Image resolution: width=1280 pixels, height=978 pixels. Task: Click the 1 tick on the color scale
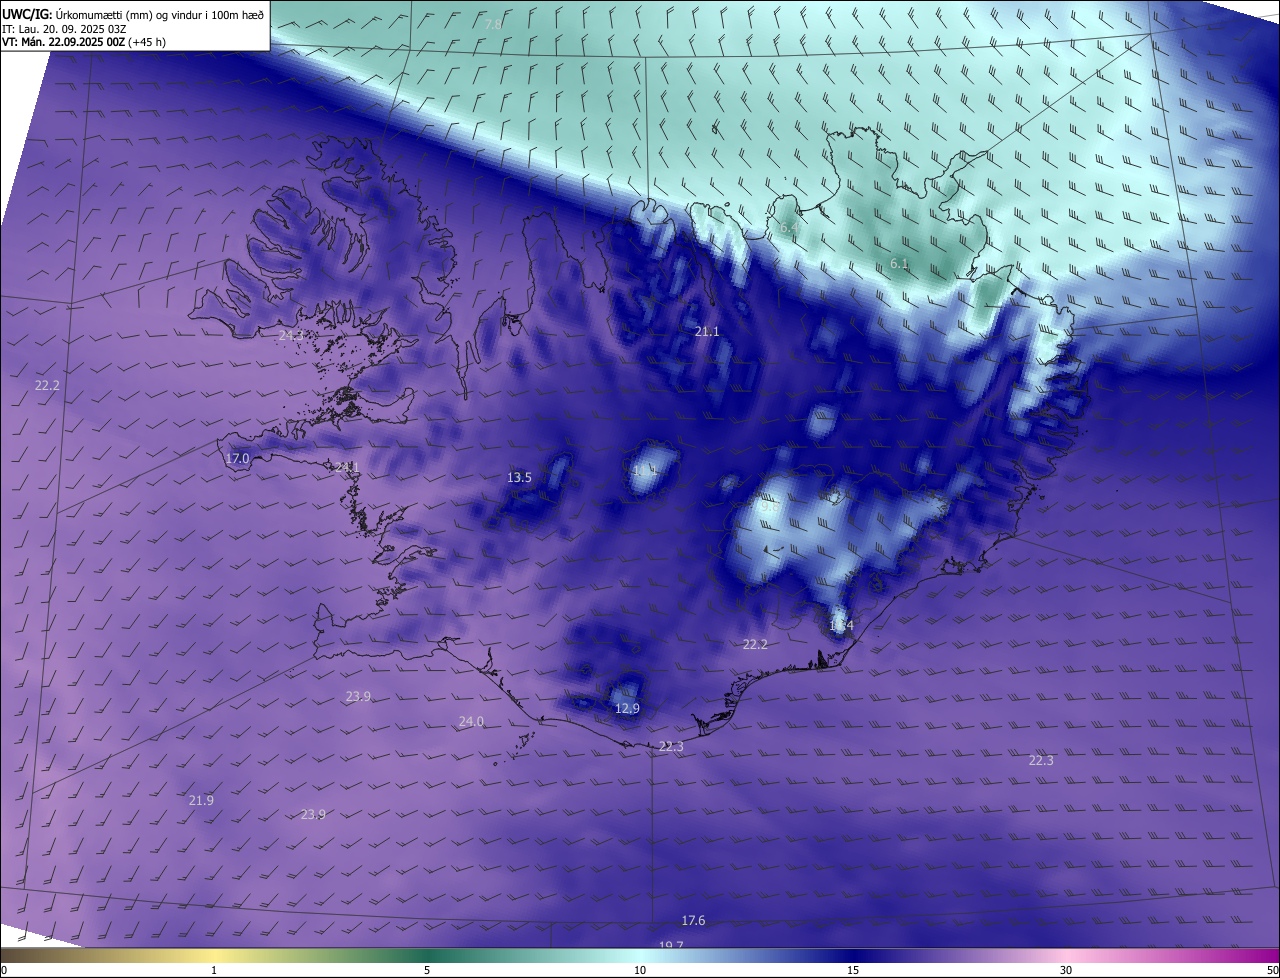click(214, 970)
